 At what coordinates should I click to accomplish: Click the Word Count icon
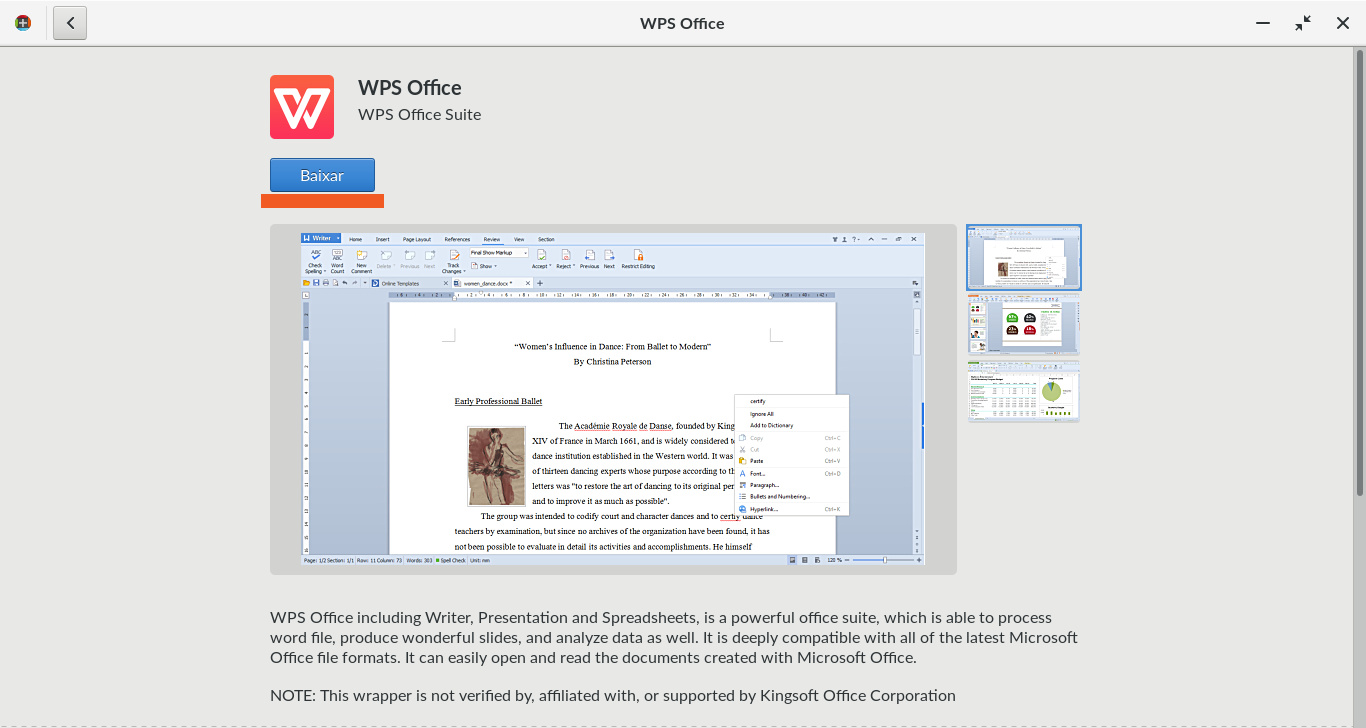pos(338,256)
